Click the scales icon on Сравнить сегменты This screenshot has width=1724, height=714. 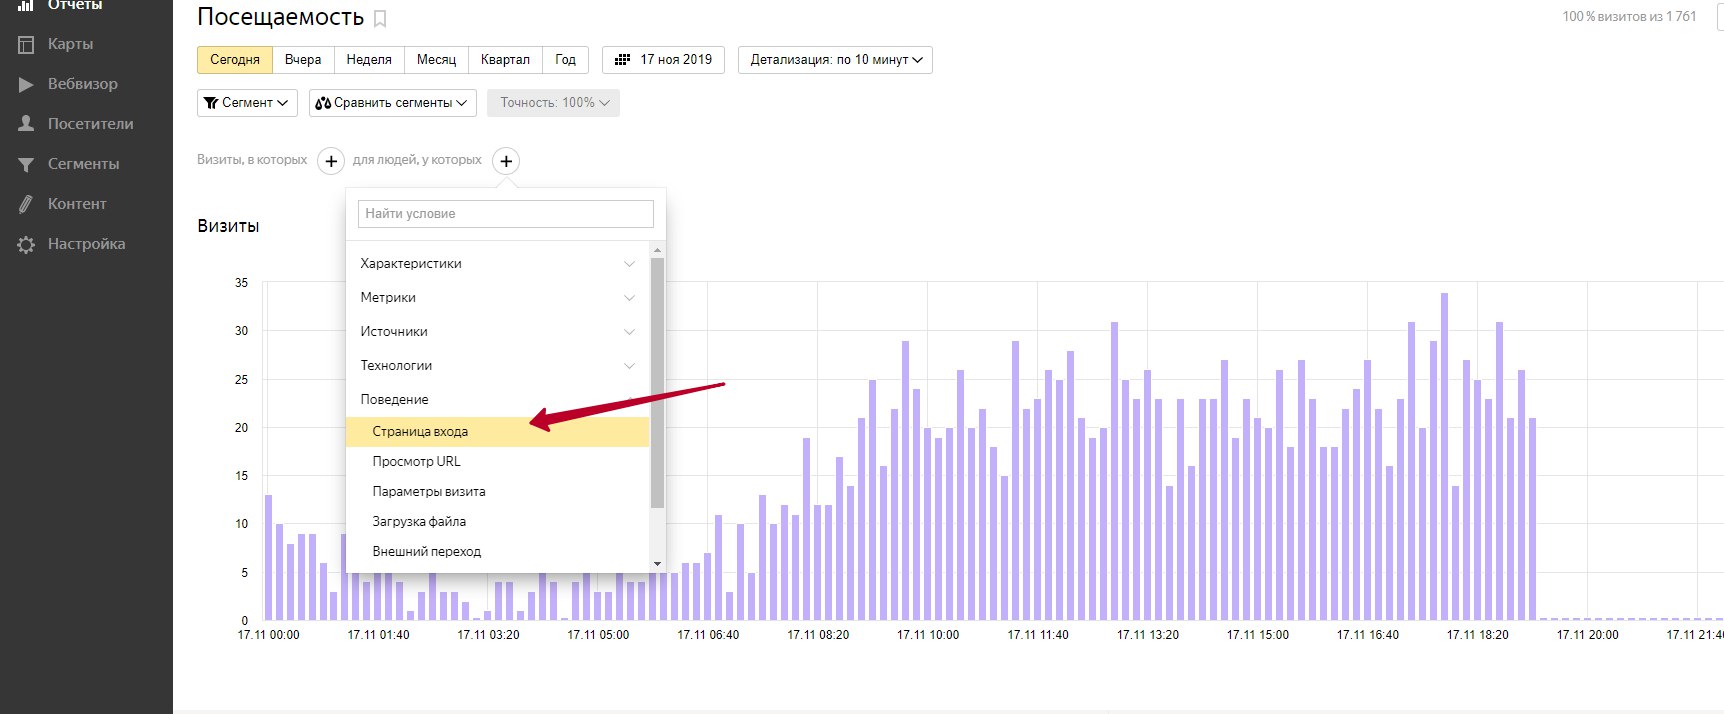point(323,103)
